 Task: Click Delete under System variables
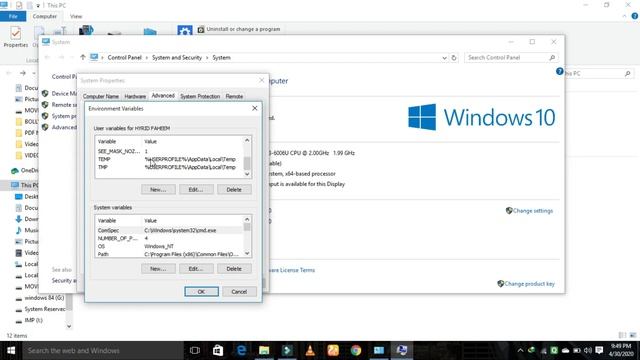(234, 269)
